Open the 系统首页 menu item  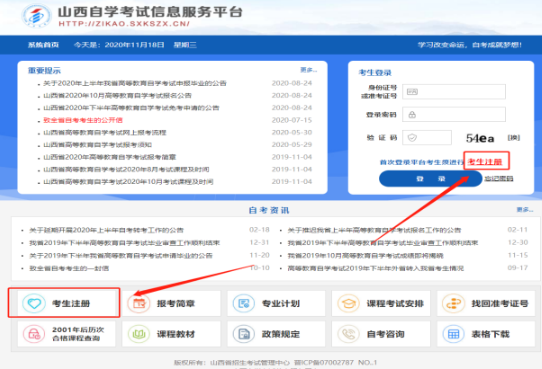pos(43,45)
